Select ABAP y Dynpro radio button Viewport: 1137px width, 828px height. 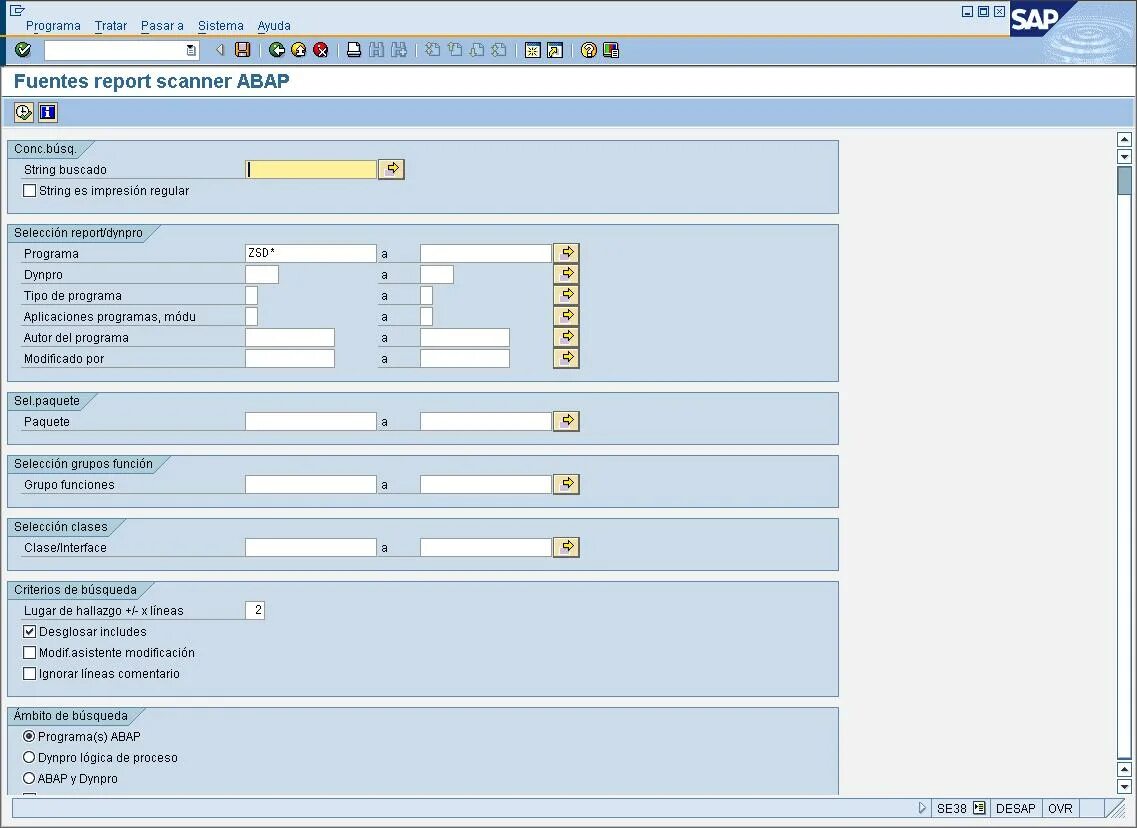tap(29, 778)
